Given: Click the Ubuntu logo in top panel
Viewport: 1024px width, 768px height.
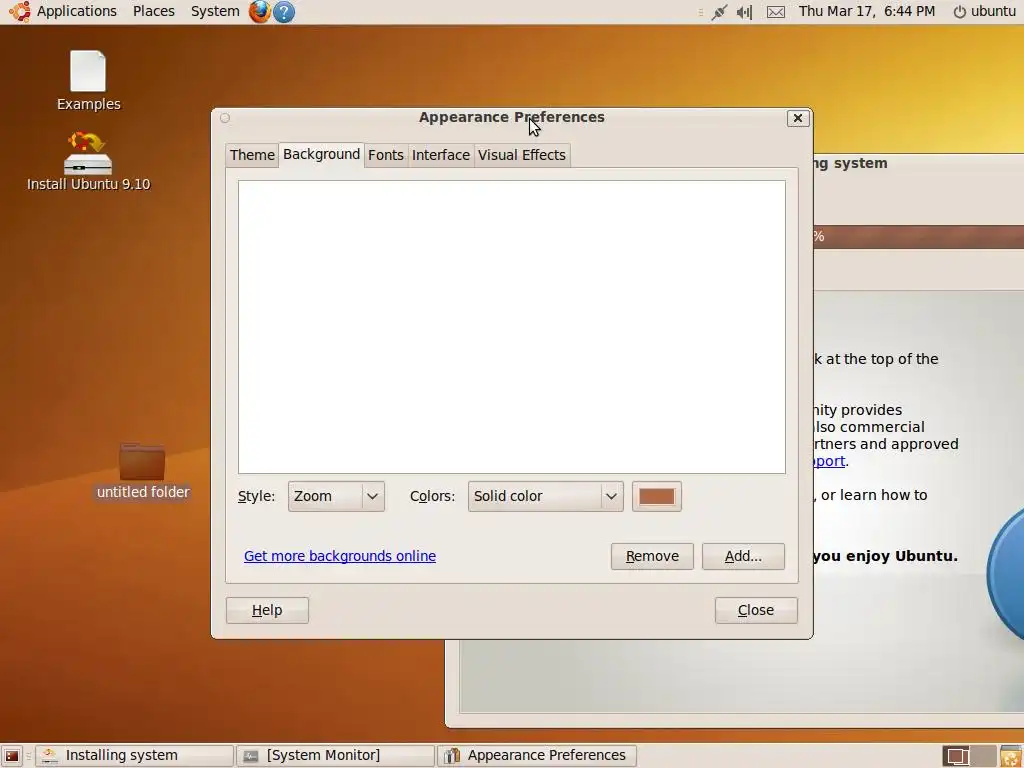Looking at the screenshot, I should click(x=20, y=11).
